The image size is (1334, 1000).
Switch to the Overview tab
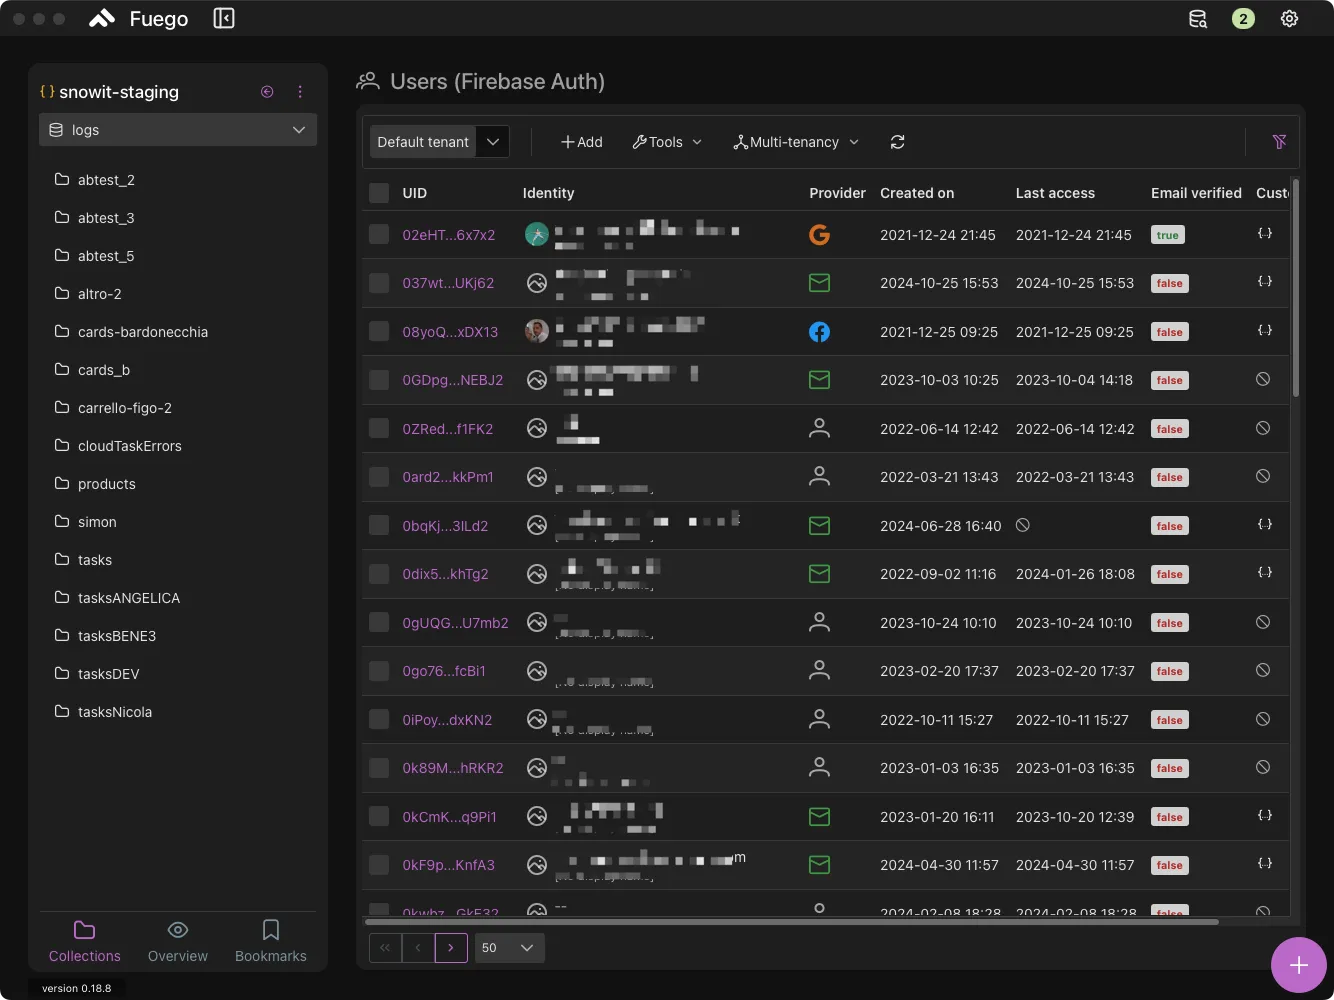tap(177, 941)
